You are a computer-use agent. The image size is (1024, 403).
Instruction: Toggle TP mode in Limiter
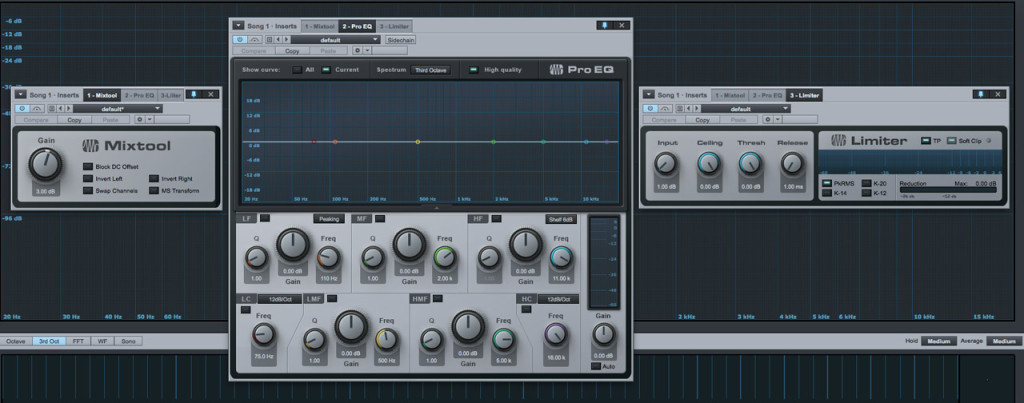tap(926, 140)
